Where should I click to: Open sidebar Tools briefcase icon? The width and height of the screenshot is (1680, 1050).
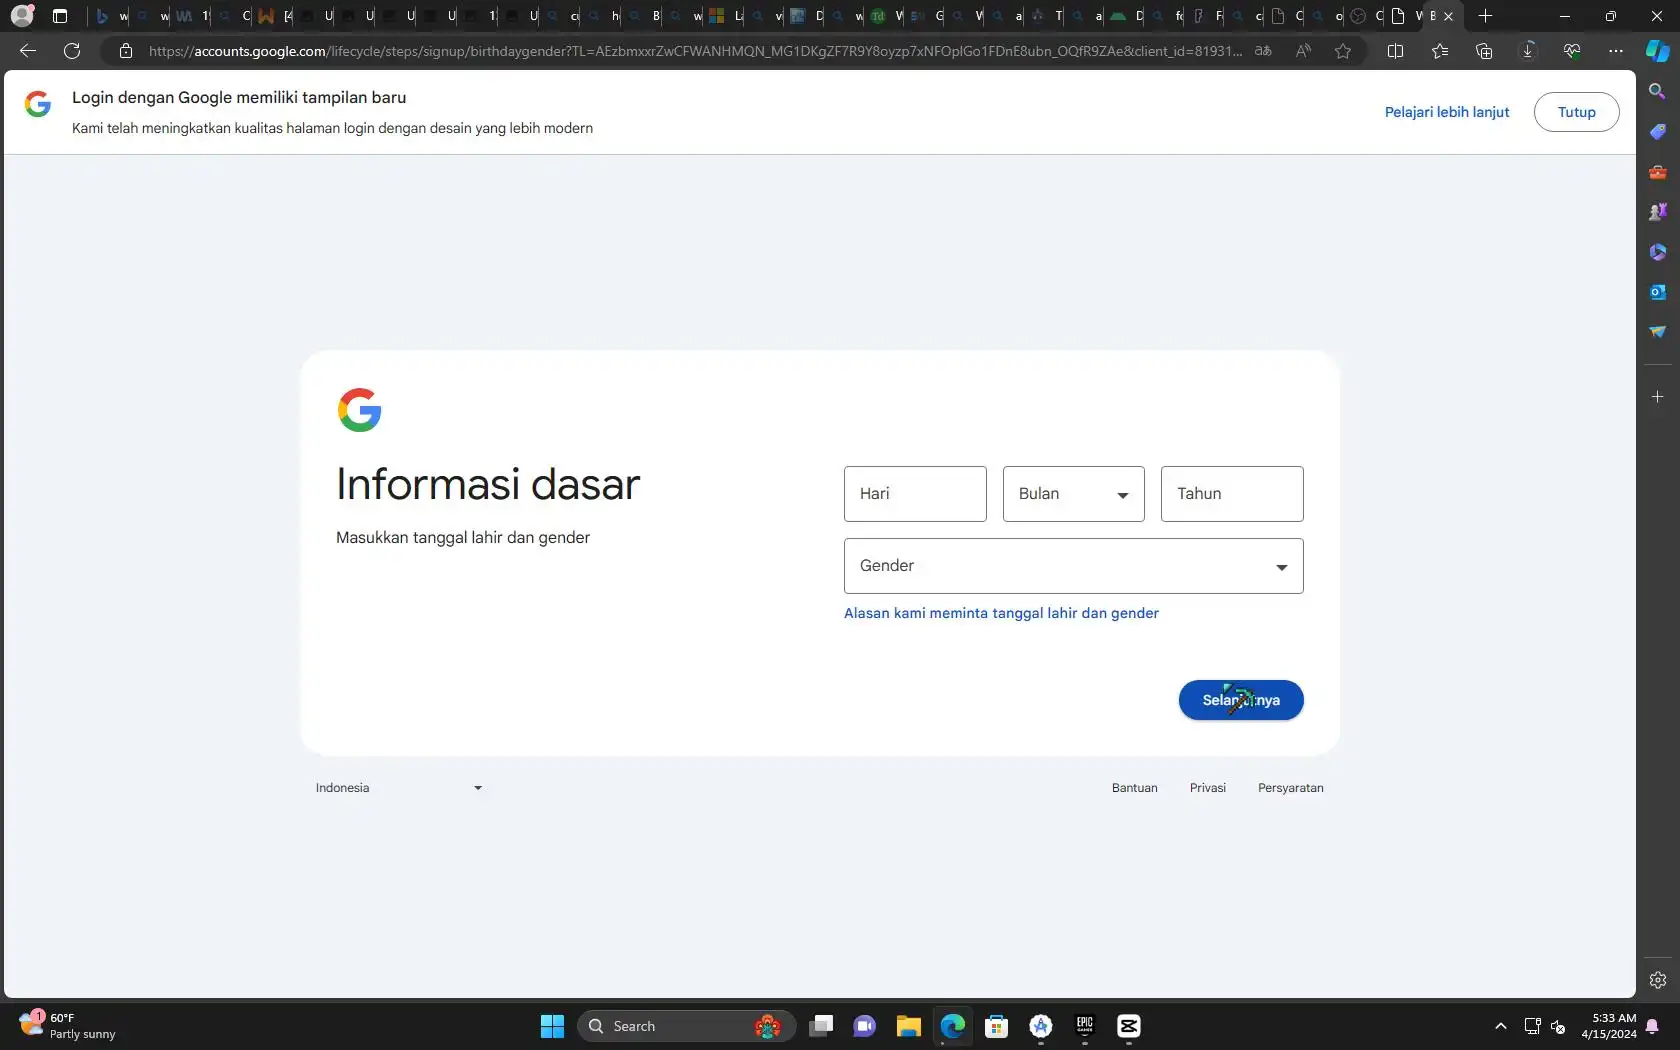click(1658, 172)
